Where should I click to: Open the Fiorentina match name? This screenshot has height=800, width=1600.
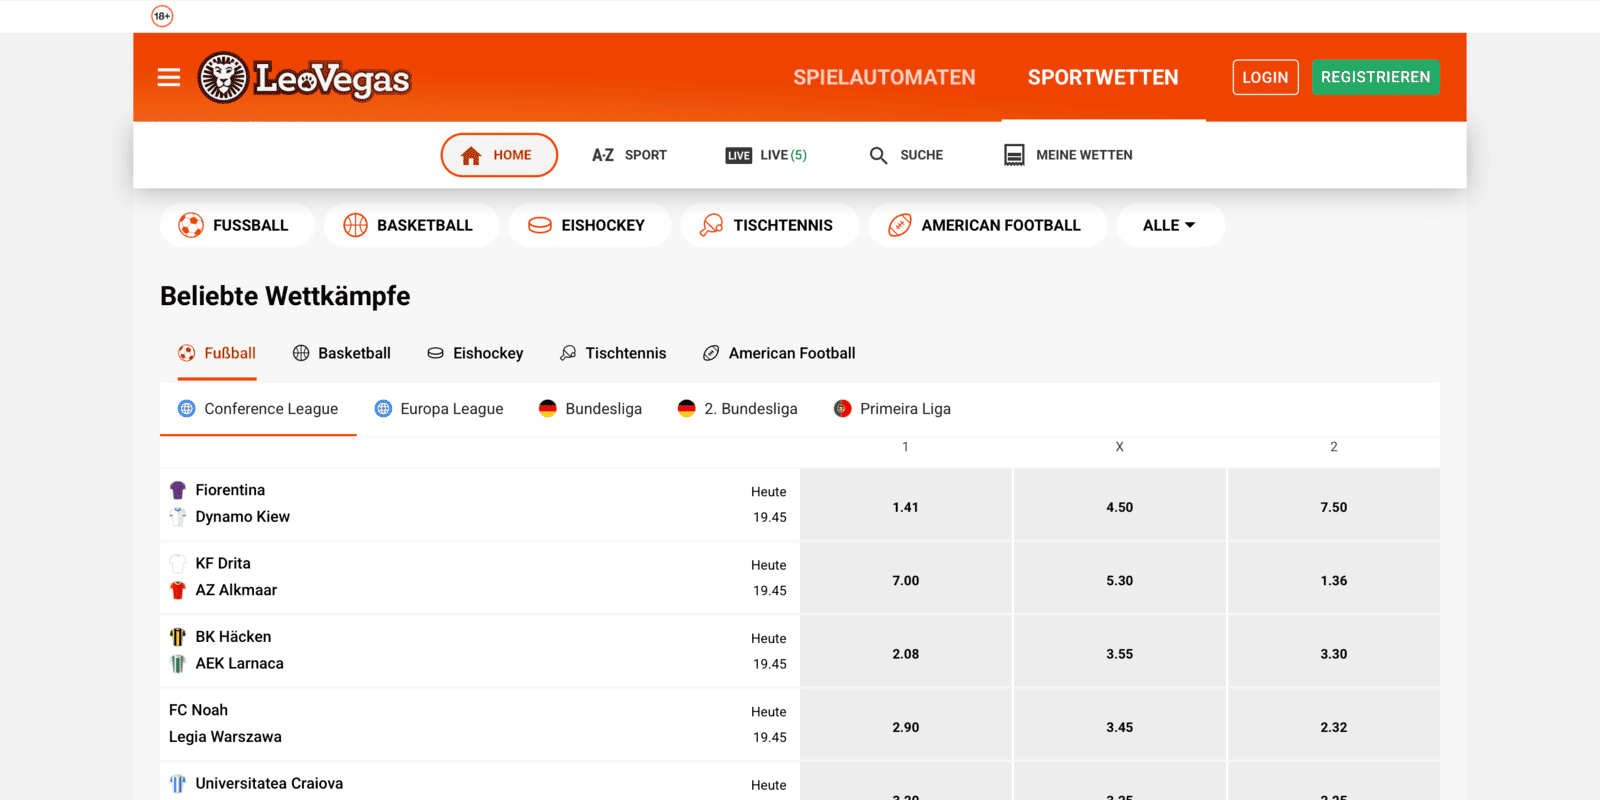pos(230,490)
